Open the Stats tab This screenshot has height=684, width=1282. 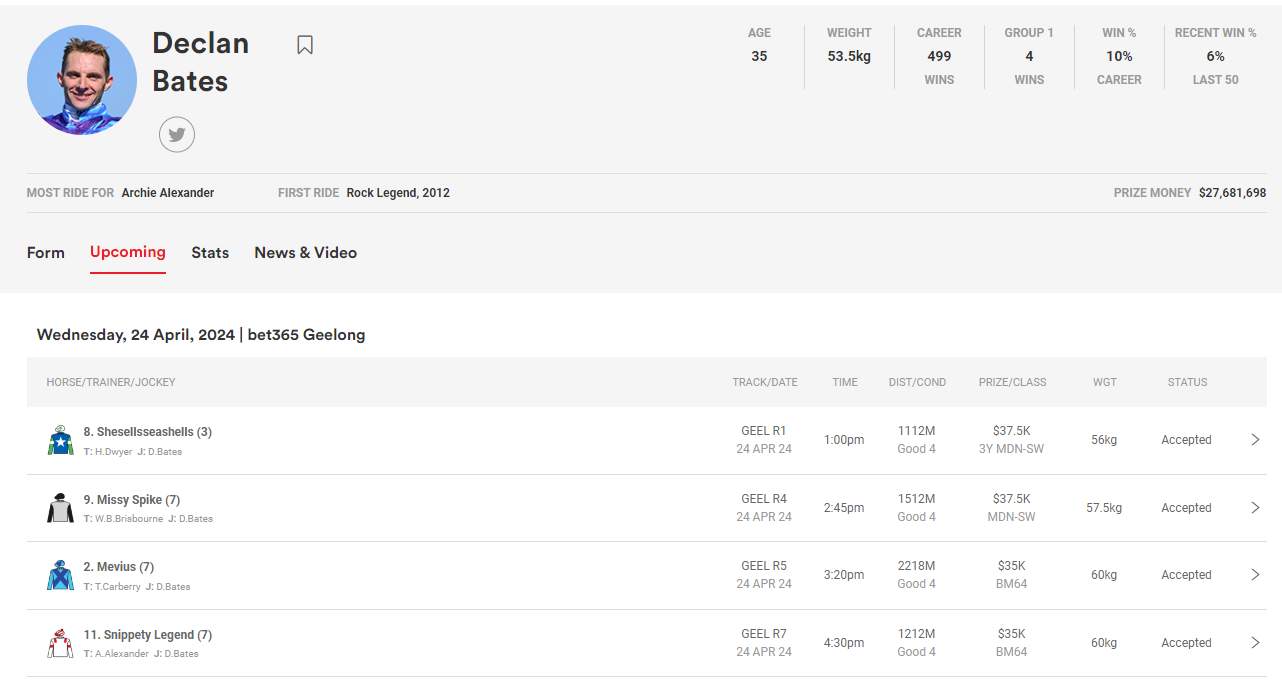[x=210, y=253]
